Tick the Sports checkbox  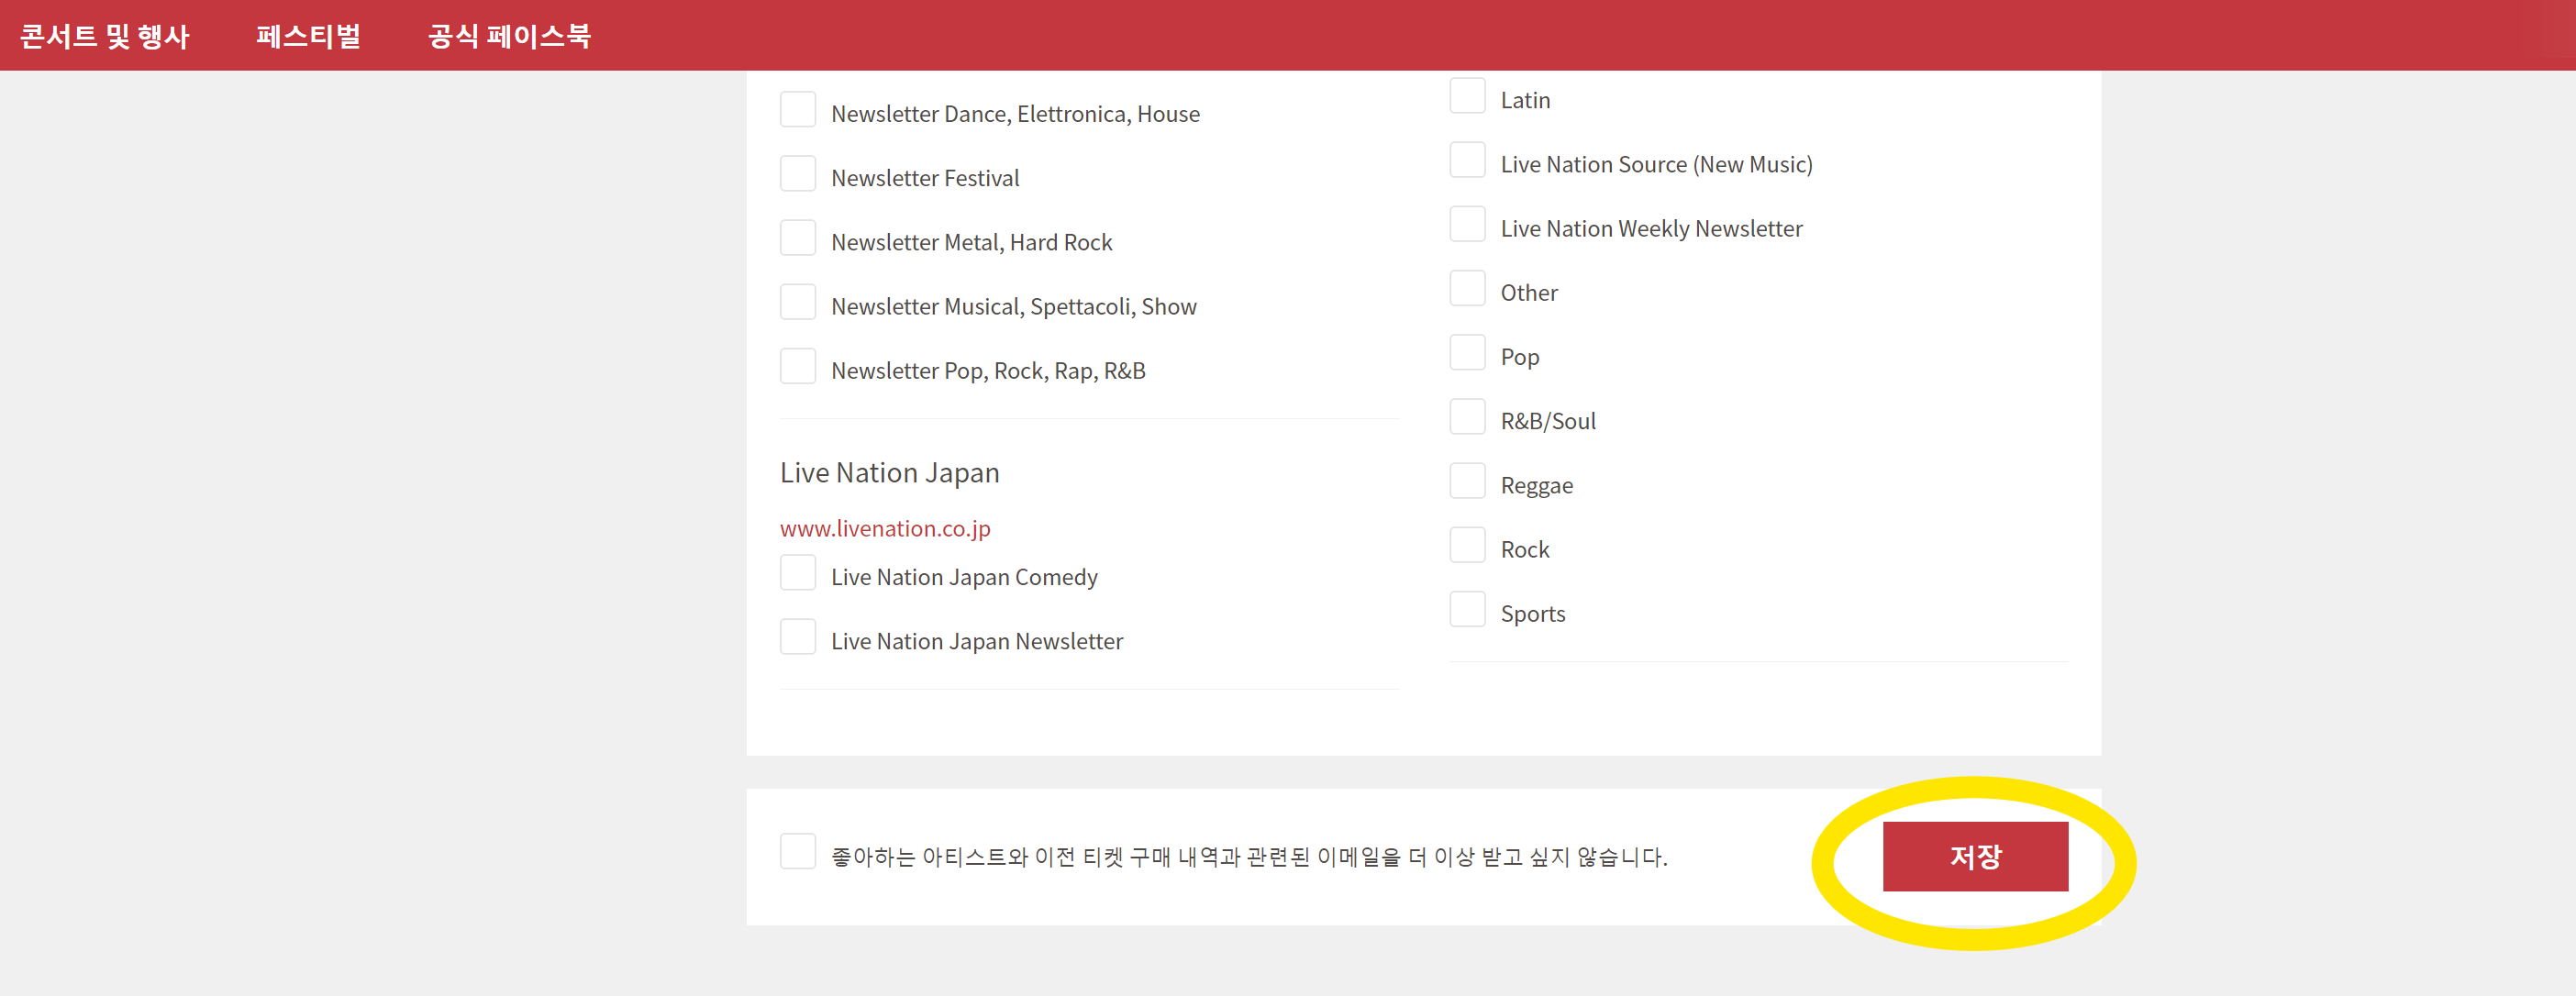1467,610
